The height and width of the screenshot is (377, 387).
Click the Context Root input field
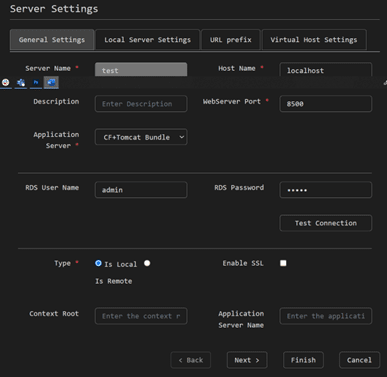141,316
